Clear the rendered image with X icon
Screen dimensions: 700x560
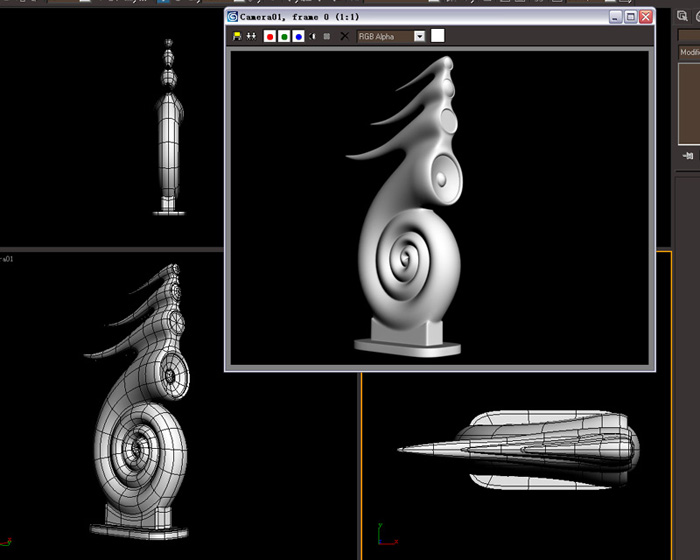344,36
